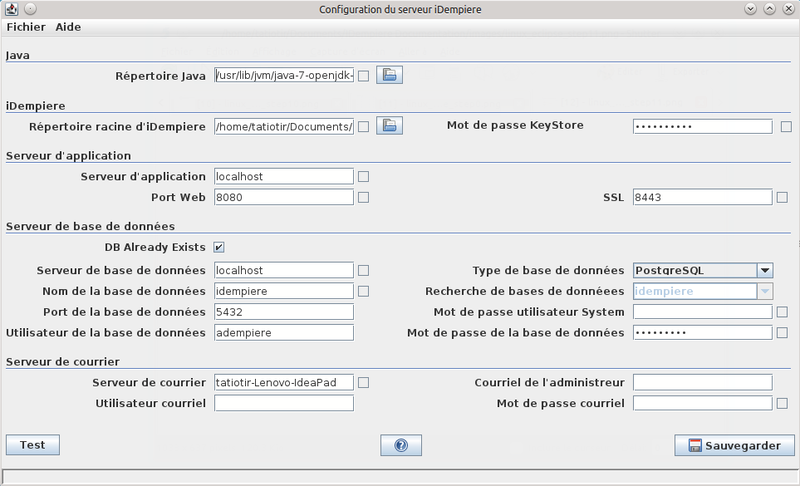Open the Aide menu

[x=68, y=27]
